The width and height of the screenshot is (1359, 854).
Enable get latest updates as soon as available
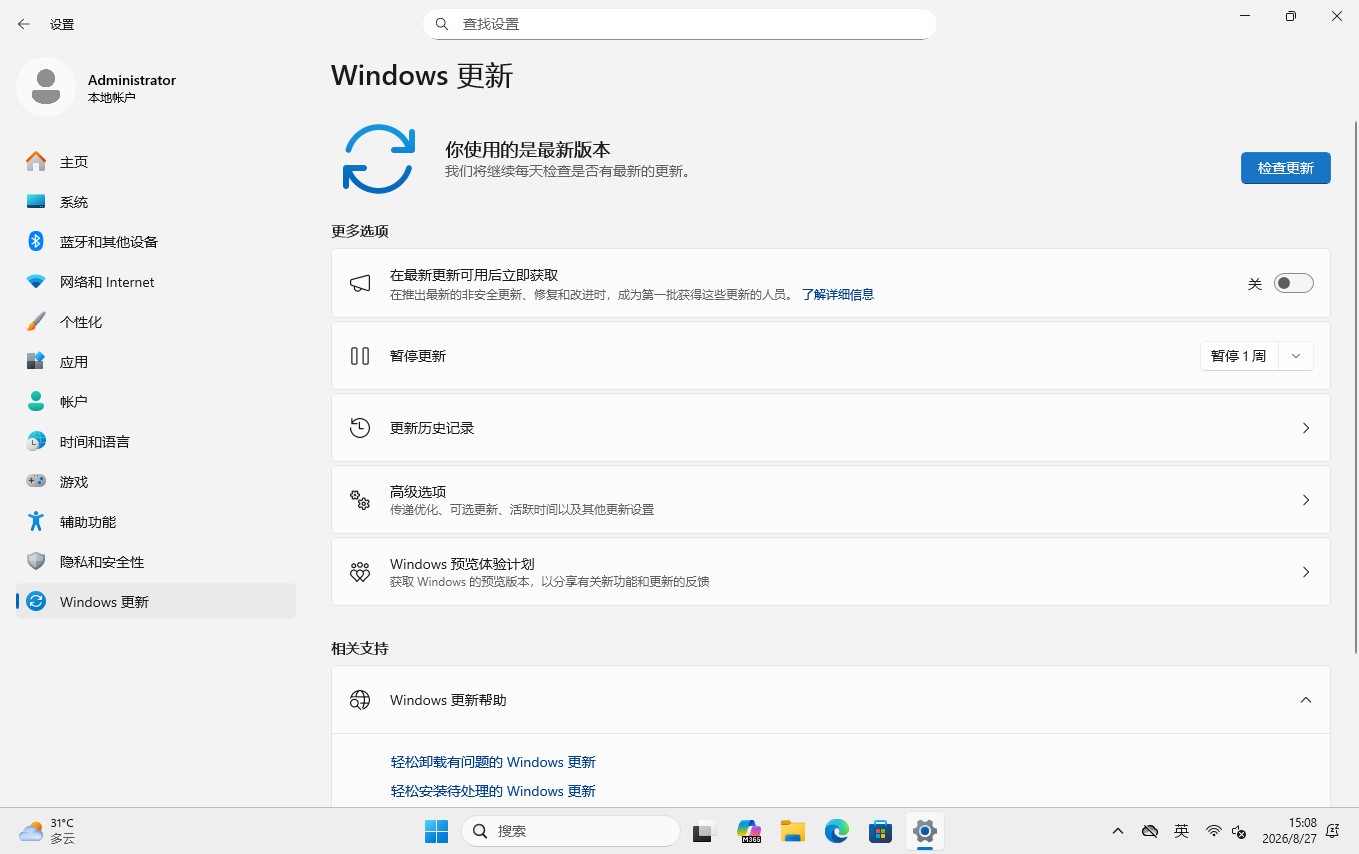pyautogui.click(x=1293, y=283)
